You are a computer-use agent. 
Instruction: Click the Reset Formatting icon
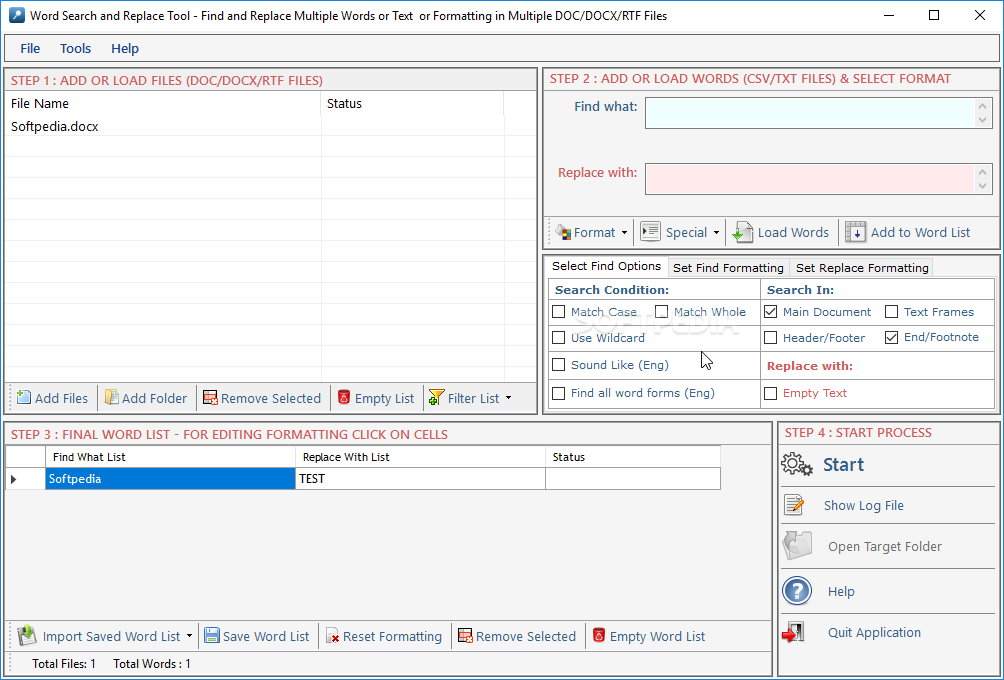click(332, 636)
